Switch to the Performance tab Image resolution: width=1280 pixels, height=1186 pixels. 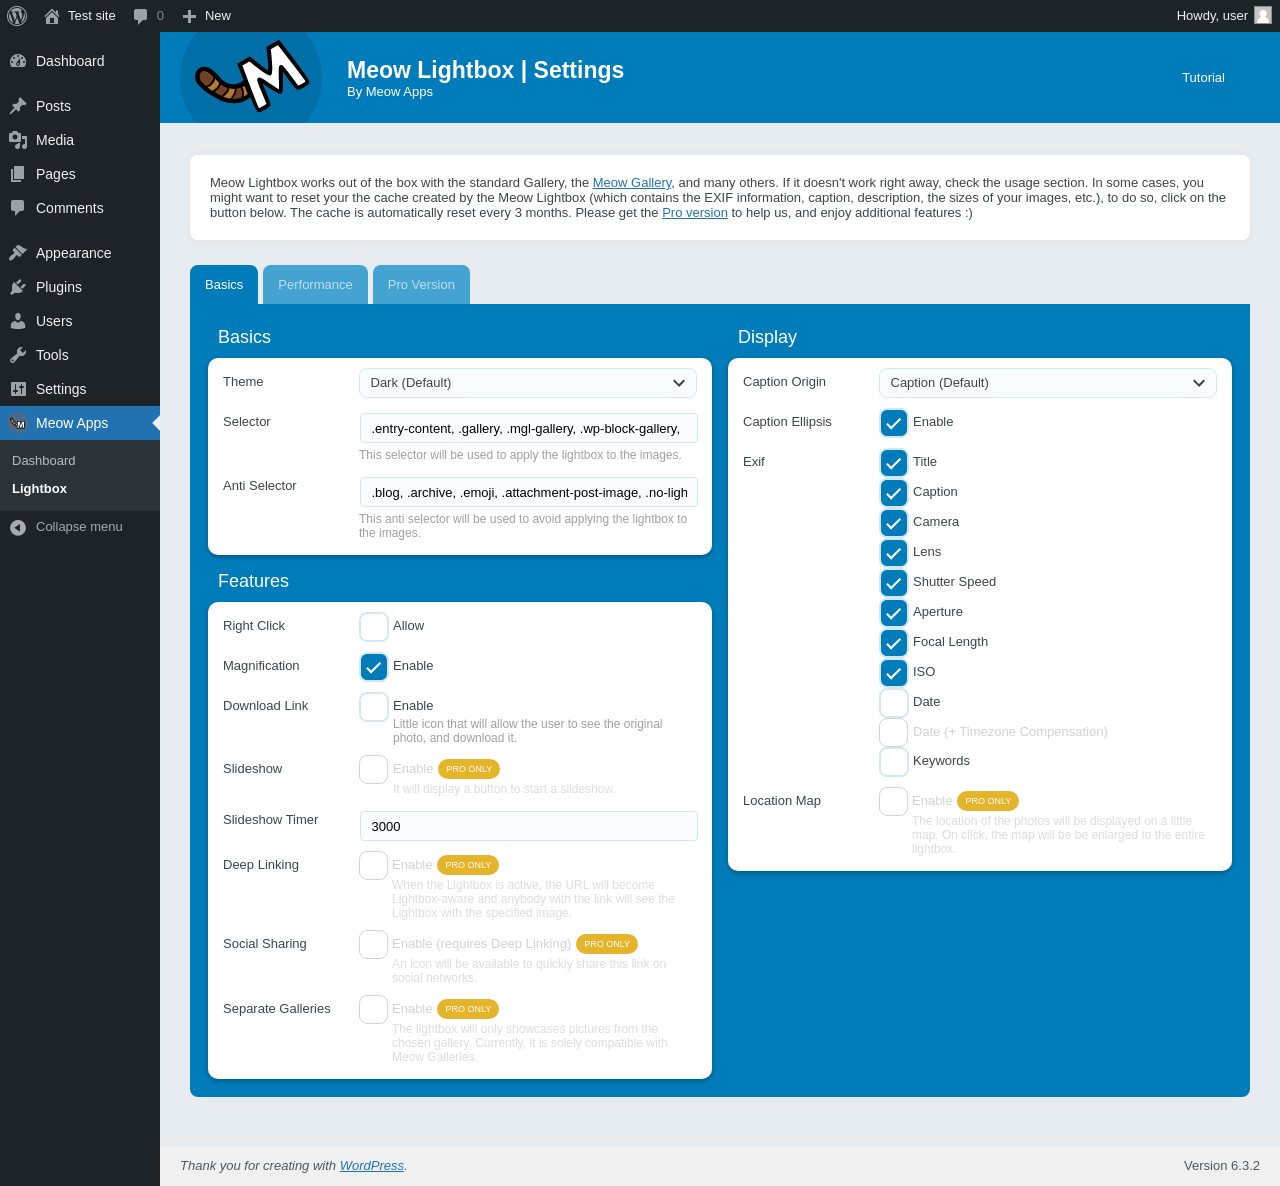315,285
